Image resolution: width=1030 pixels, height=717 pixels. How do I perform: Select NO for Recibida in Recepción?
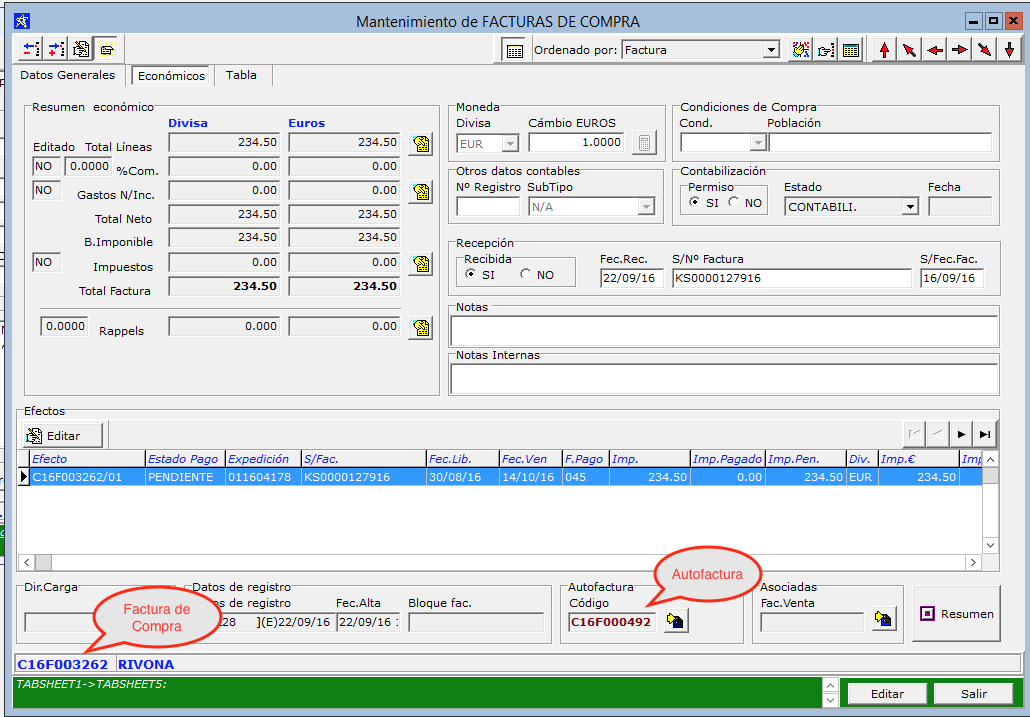[526, 274]
